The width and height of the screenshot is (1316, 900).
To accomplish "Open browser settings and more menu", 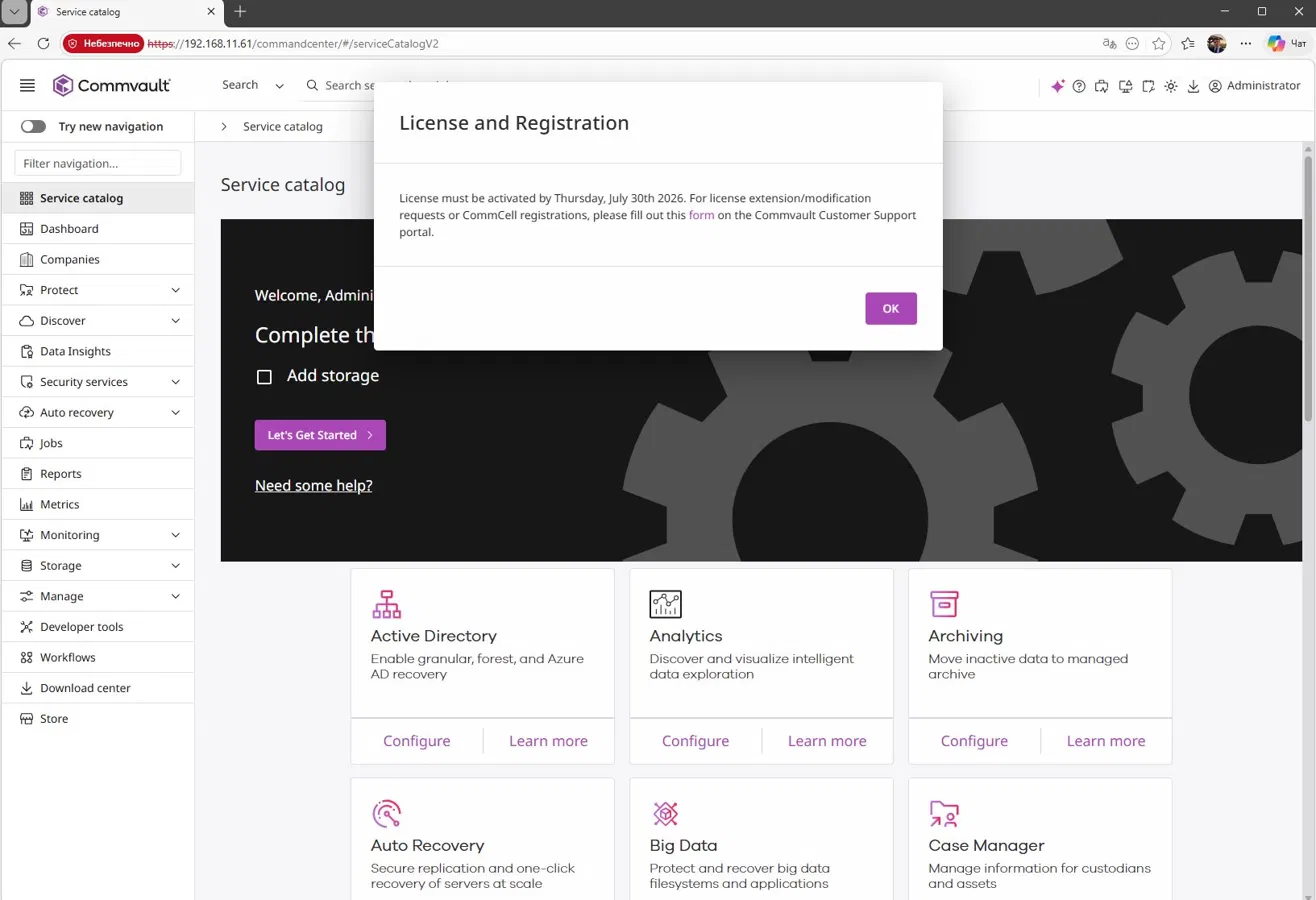I will 1245,44.
